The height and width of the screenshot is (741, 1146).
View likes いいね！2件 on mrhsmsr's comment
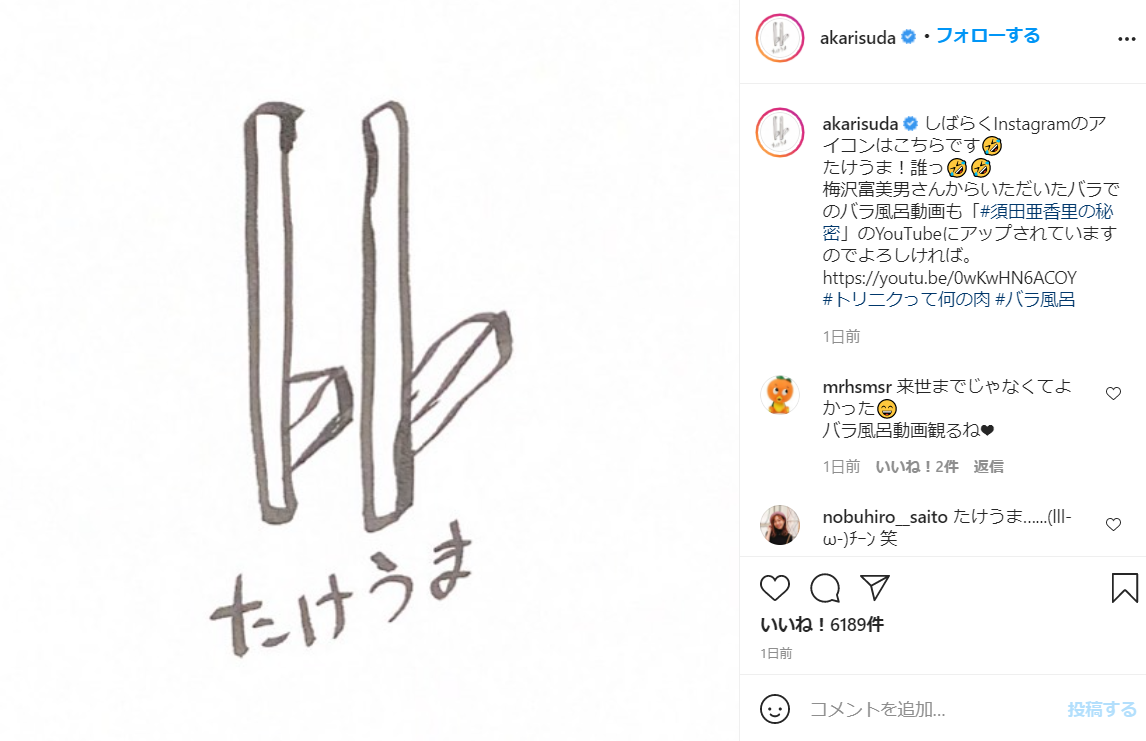pos(917,466)
